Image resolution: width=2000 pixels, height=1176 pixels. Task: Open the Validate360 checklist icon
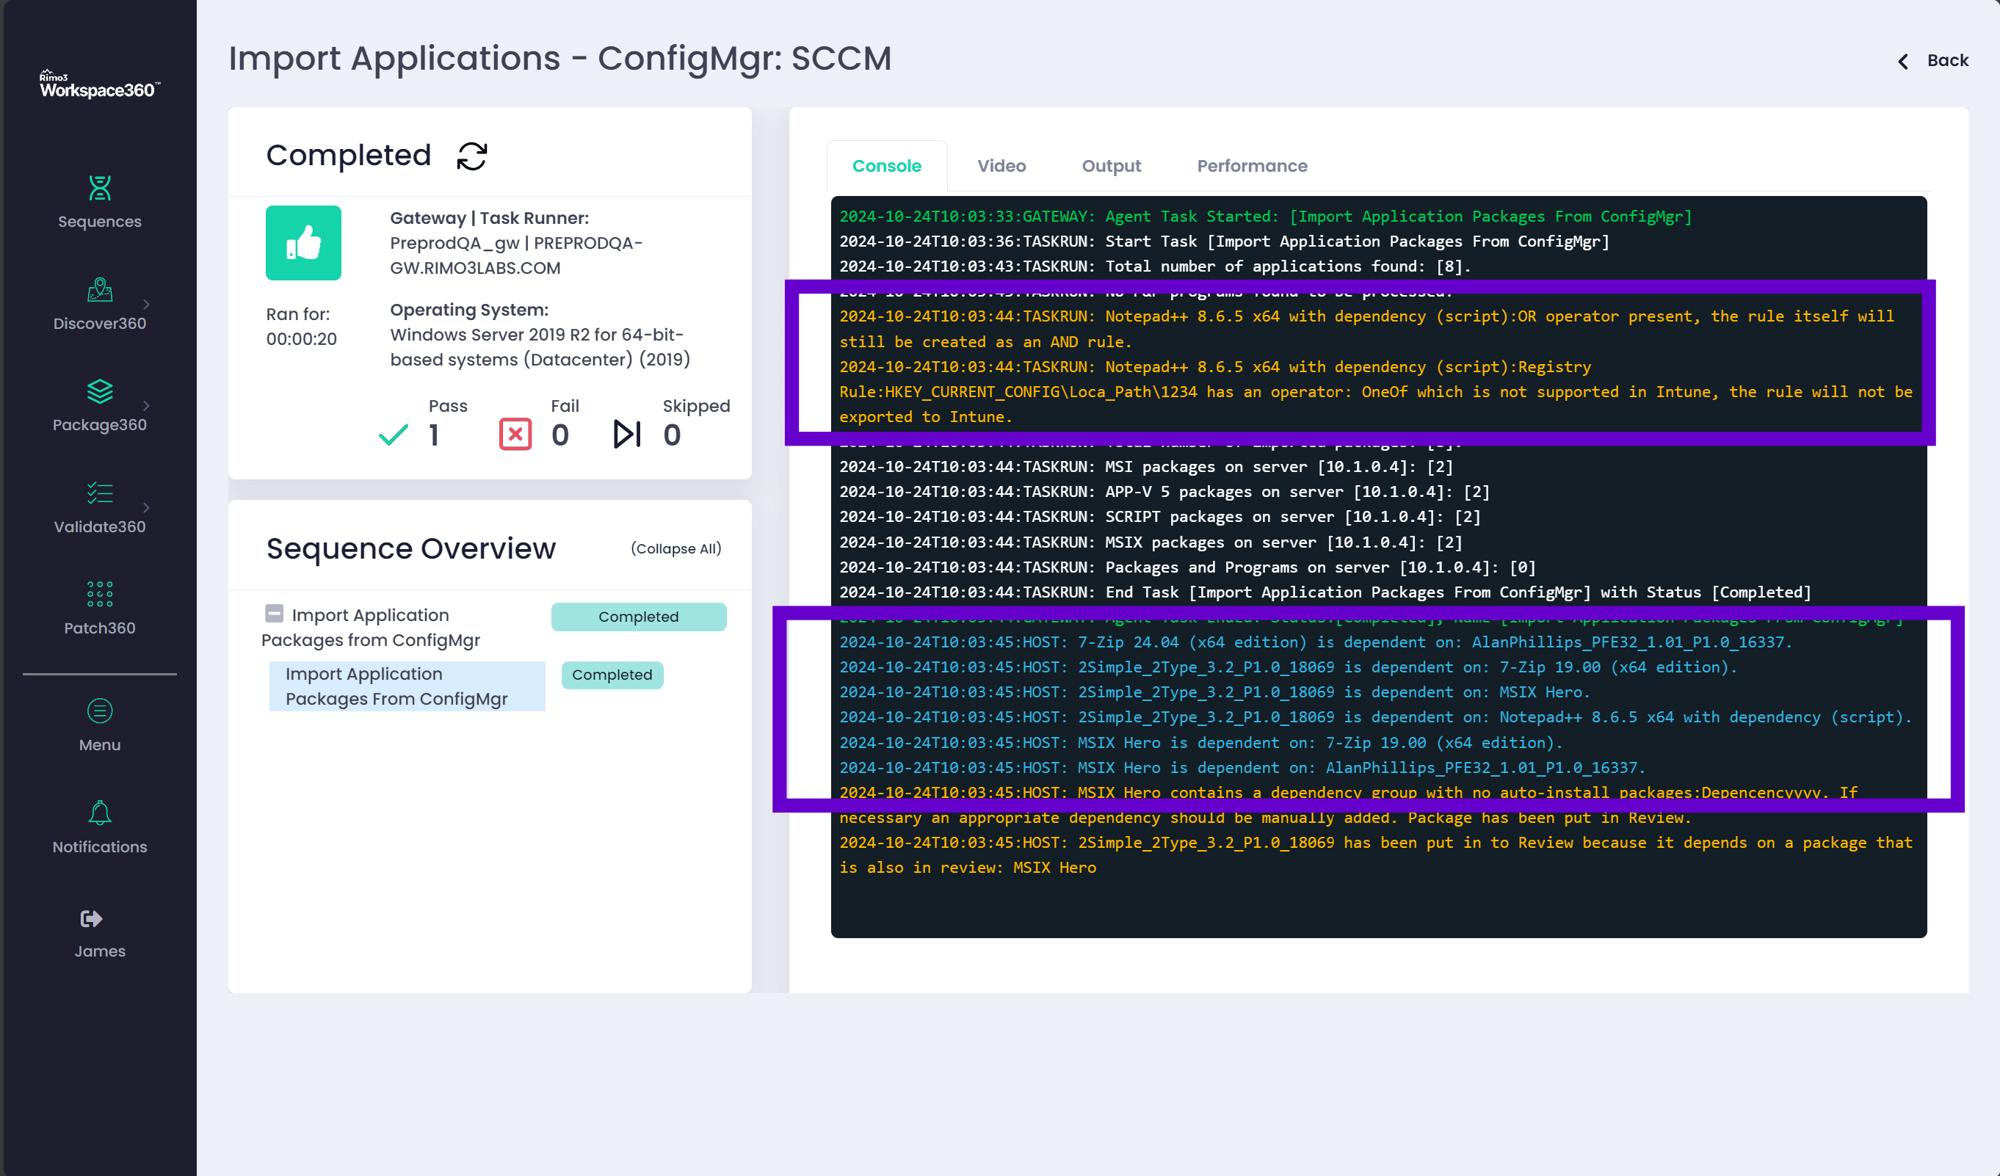99,493
